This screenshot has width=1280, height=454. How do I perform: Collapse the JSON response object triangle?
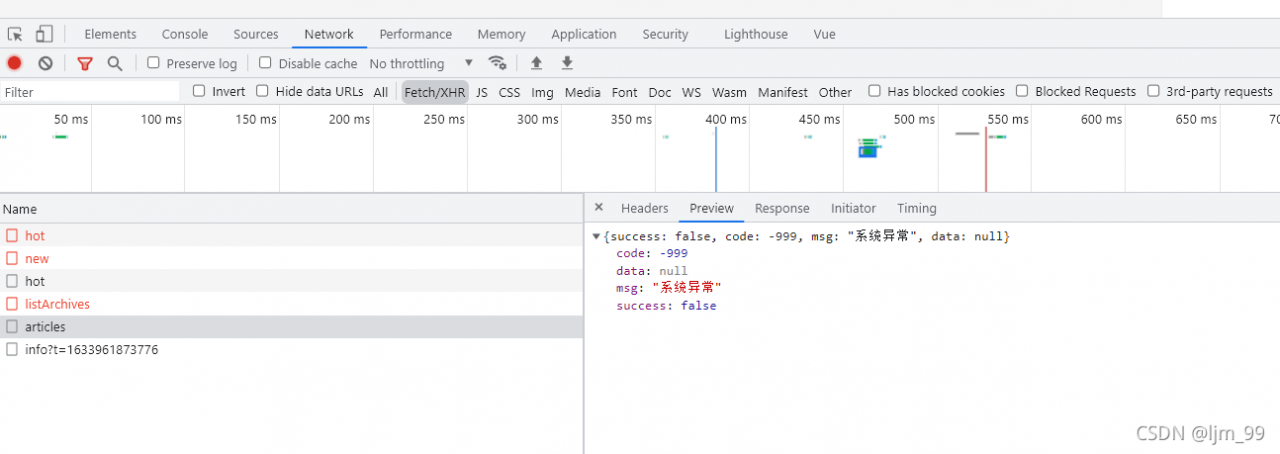click(x=597, y=237)
